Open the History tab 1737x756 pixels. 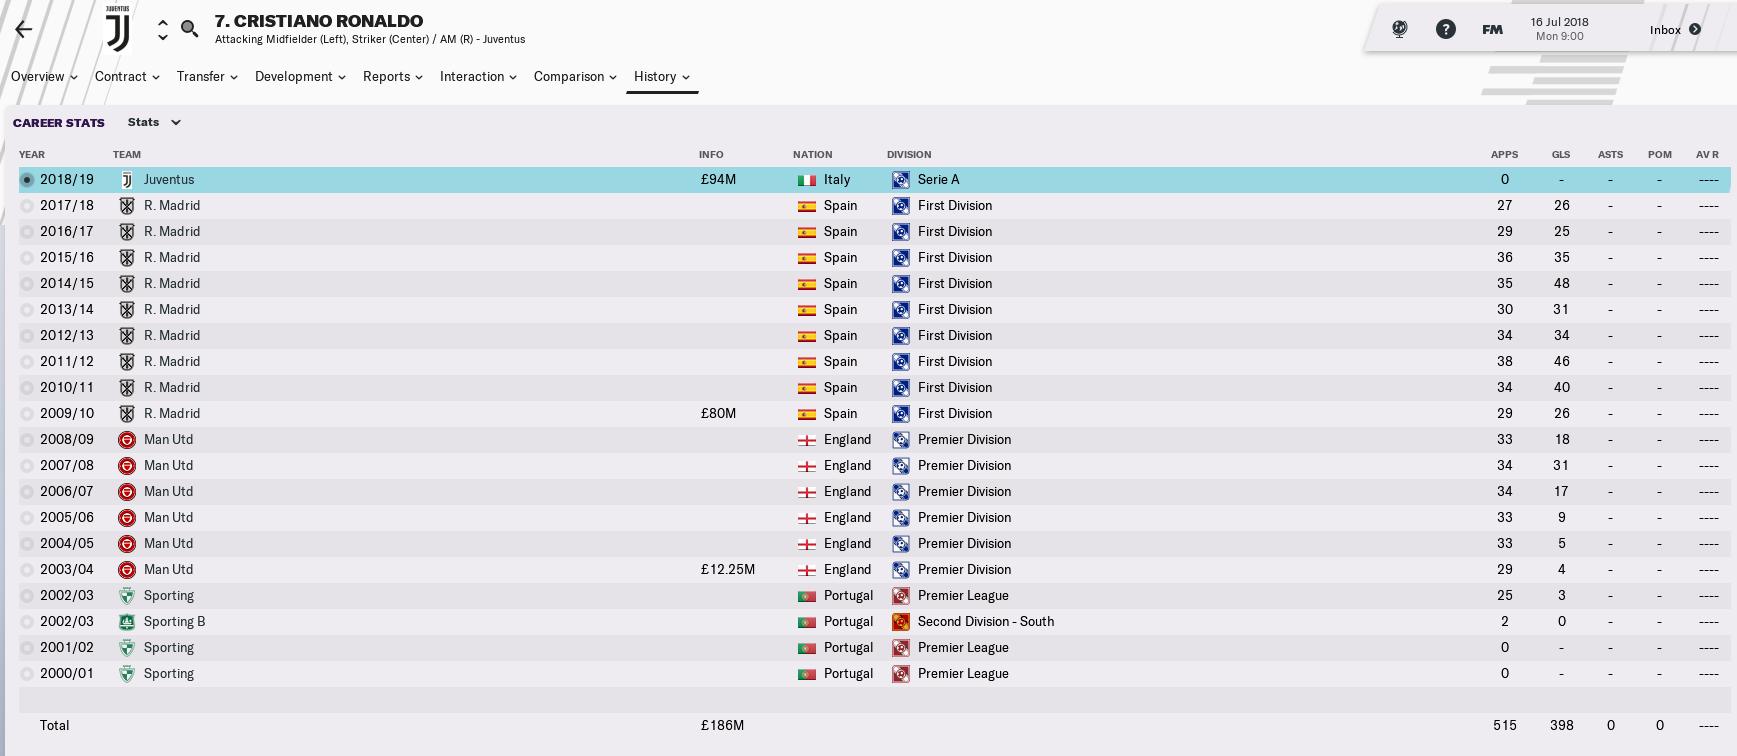[x=661, y=77]
